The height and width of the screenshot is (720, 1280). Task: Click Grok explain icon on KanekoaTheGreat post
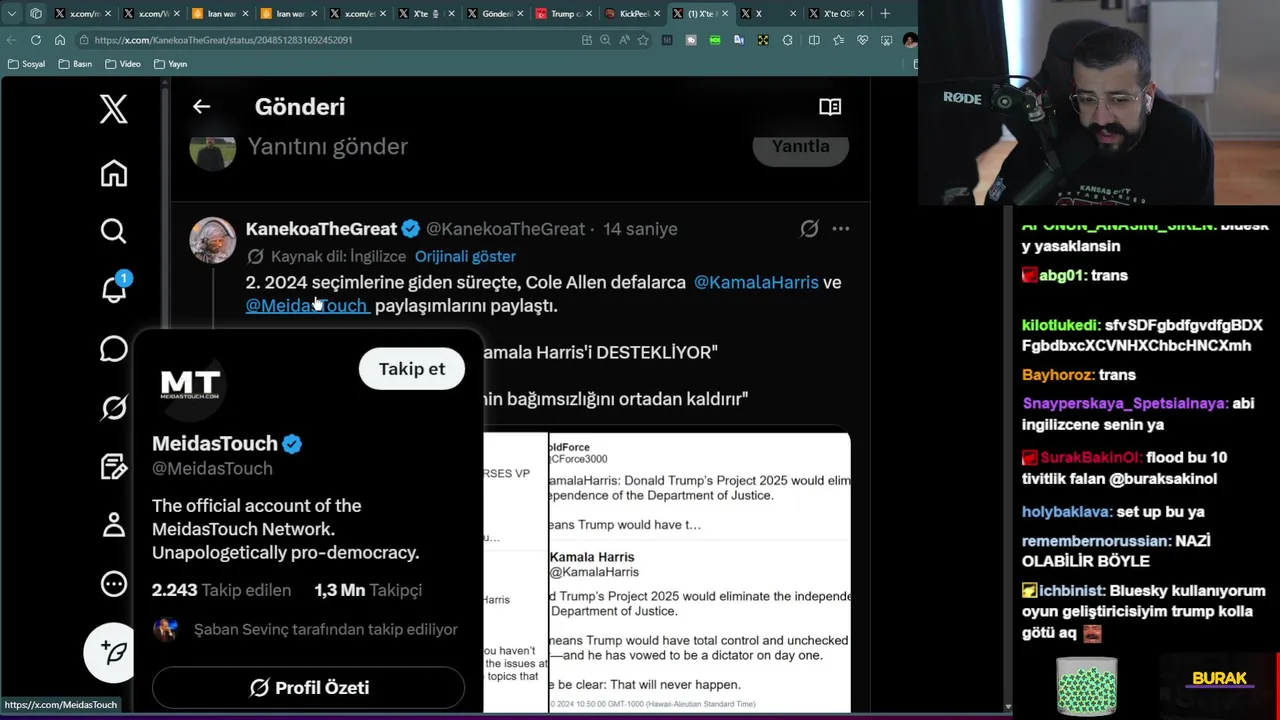click(809, 229)
